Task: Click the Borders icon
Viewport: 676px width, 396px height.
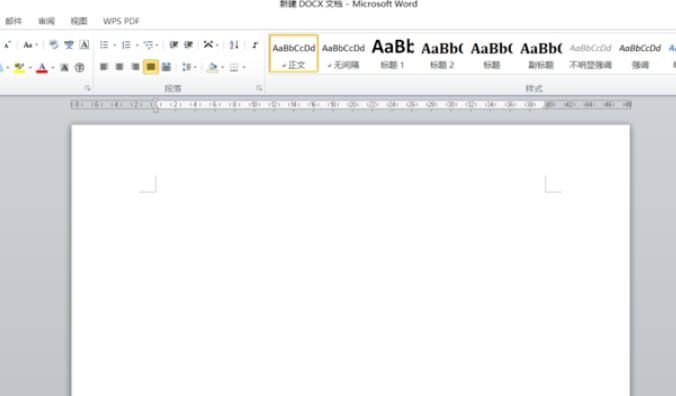Action: [x=234, y=67]
